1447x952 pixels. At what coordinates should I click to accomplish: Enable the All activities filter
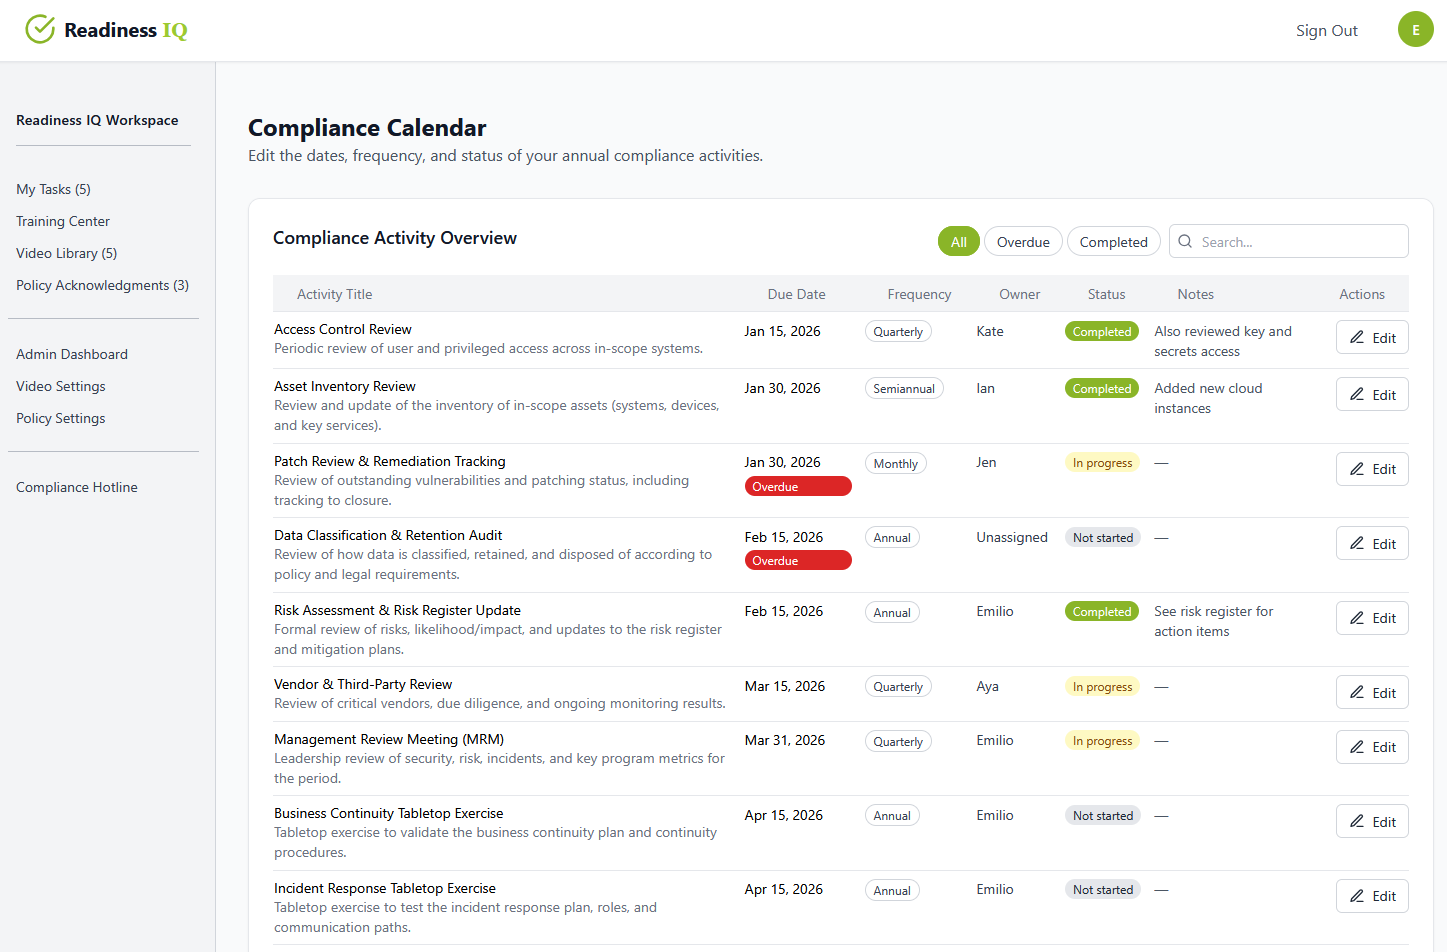tap(958, 241)
